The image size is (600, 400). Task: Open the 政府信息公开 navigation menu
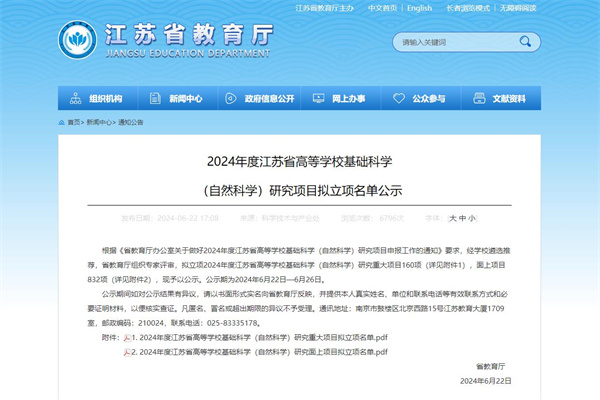pos(270,99)
